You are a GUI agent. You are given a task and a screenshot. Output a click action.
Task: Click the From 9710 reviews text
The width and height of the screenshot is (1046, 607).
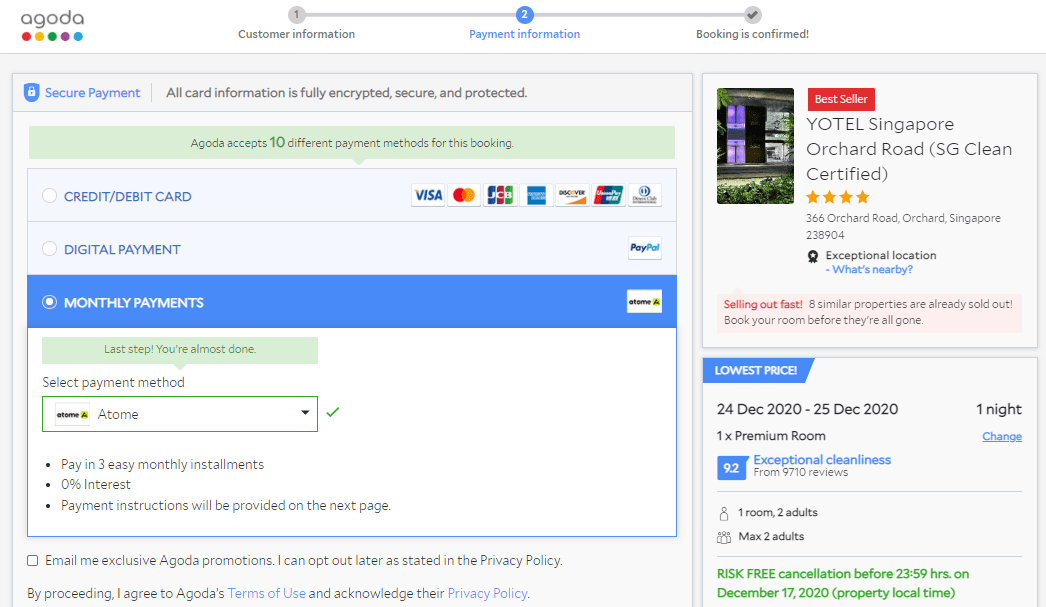[x=801, y=472]
